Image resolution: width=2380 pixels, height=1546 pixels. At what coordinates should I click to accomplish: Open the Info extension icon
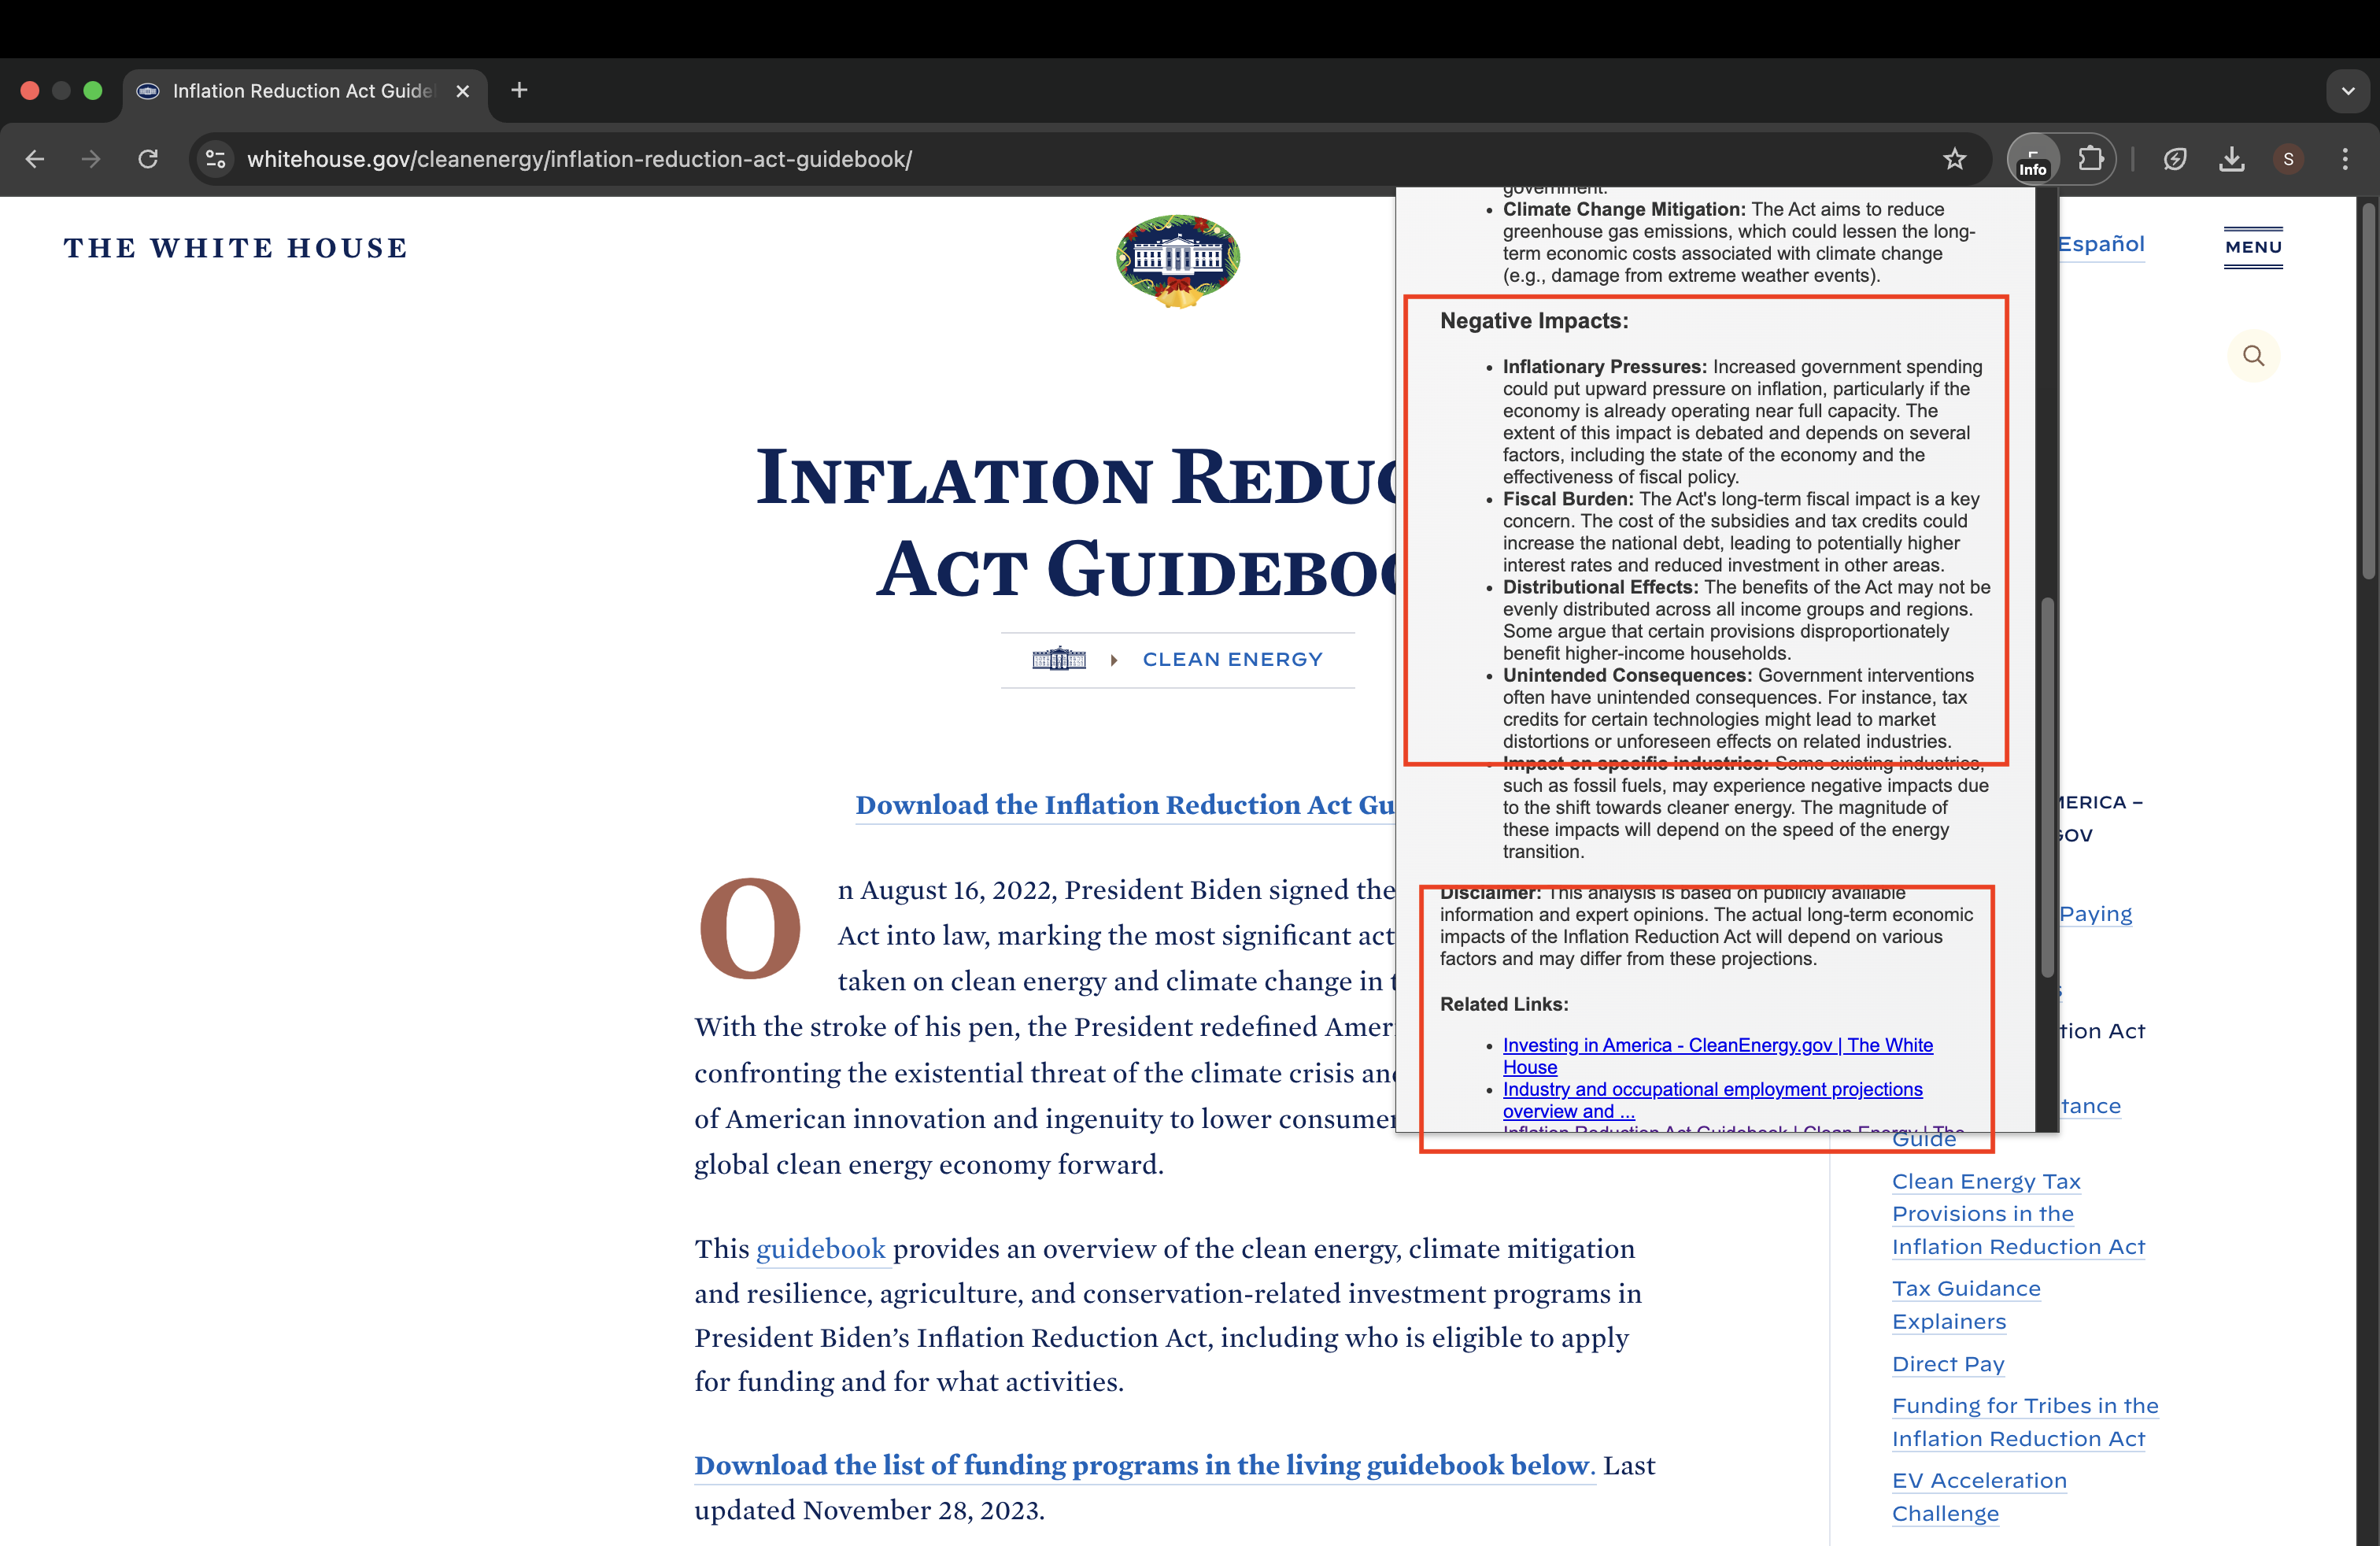[x=2033, y=159]
